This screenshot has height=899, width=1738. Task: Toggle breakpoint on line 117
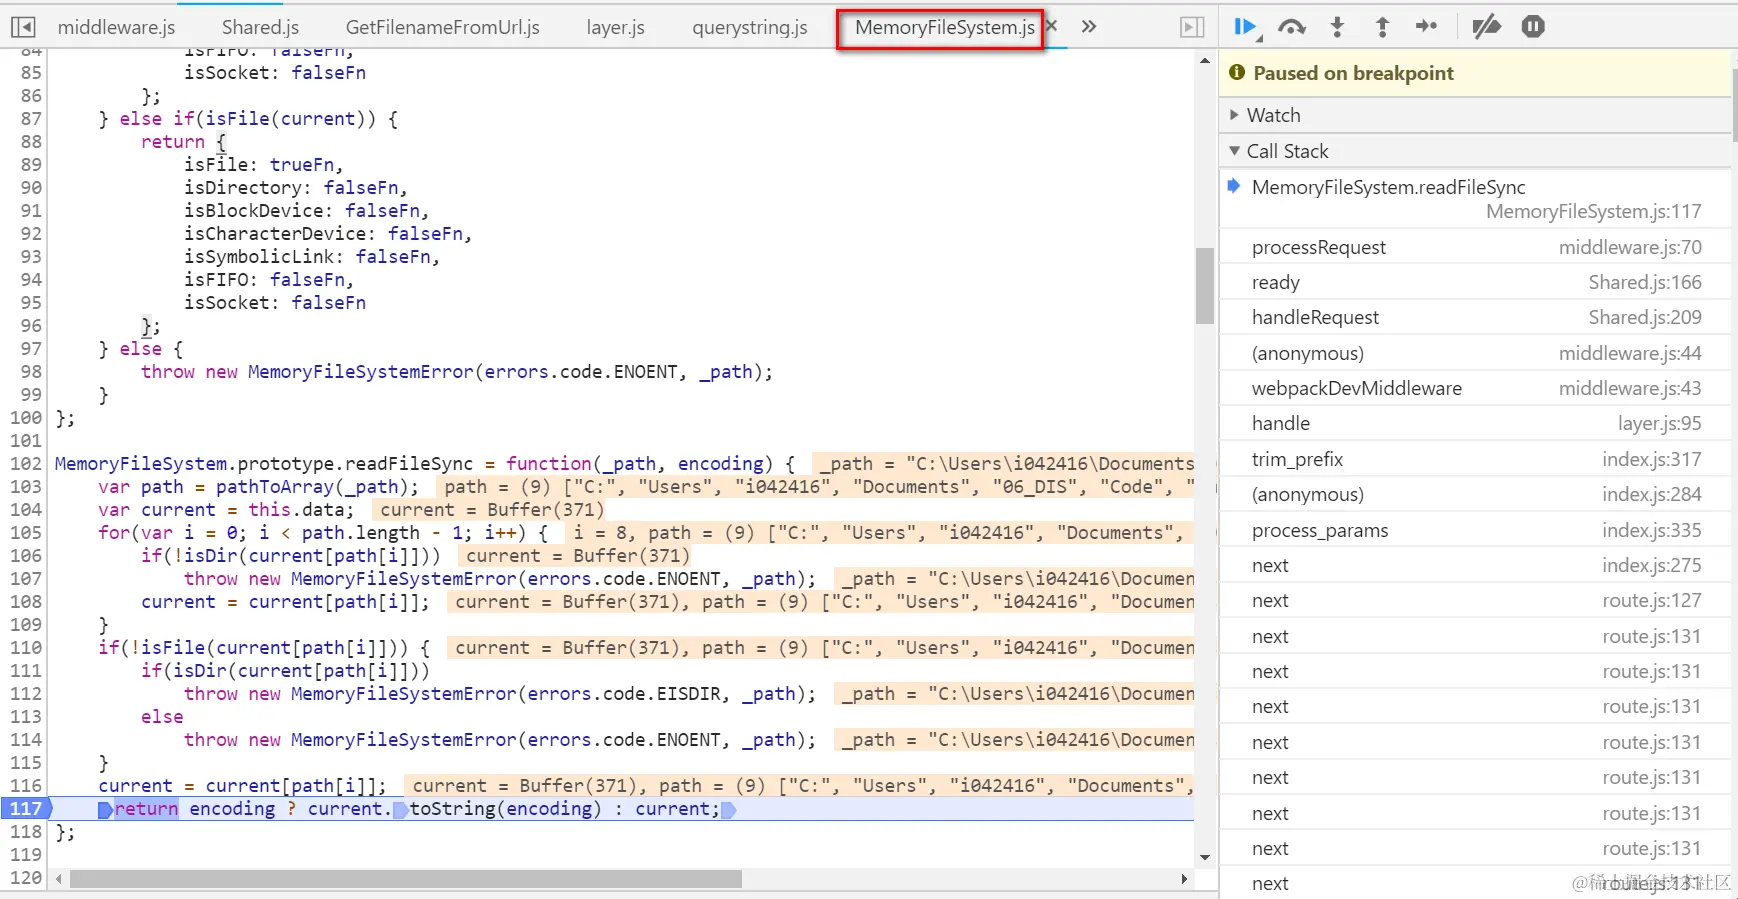click(x=26, y=808)
